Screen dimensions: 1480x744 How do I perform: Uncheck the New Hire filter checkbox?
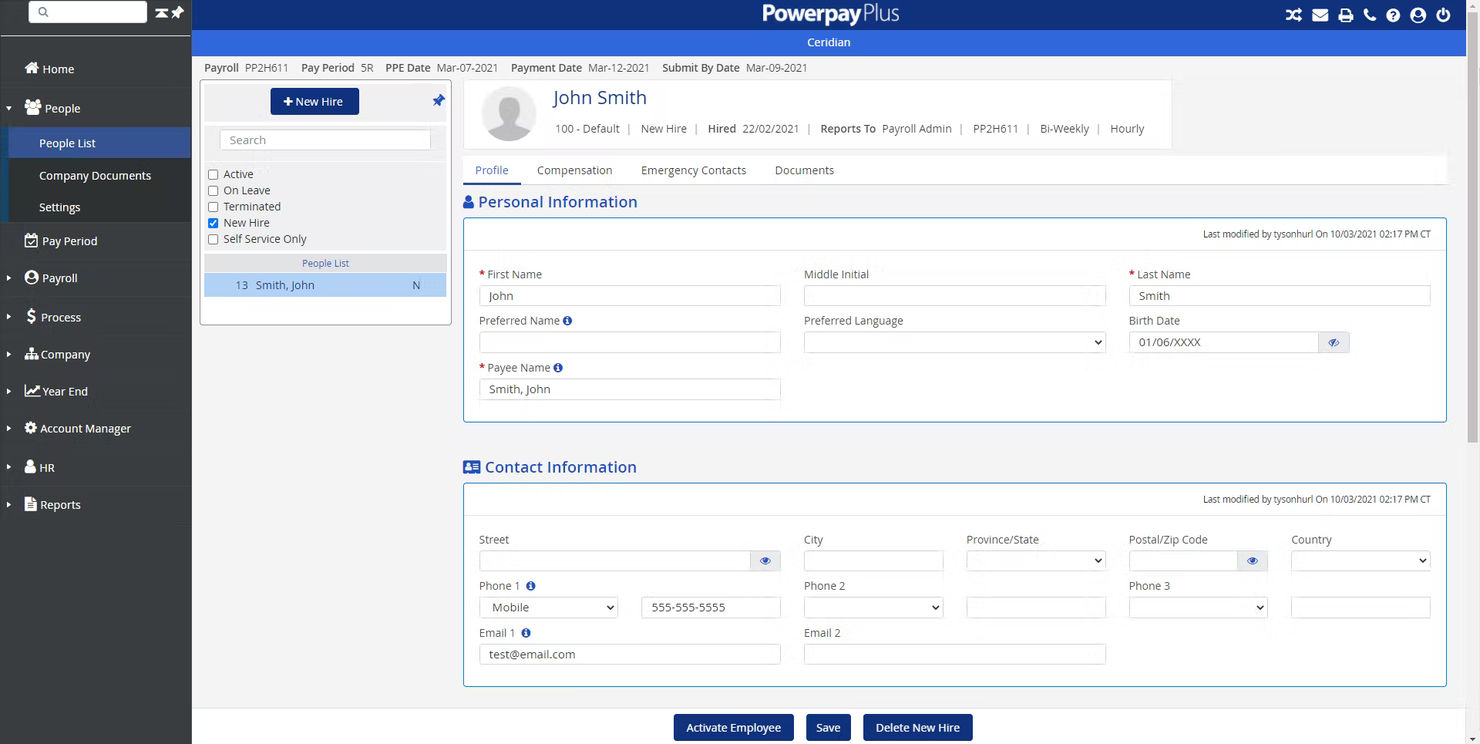tap(213, 223)
